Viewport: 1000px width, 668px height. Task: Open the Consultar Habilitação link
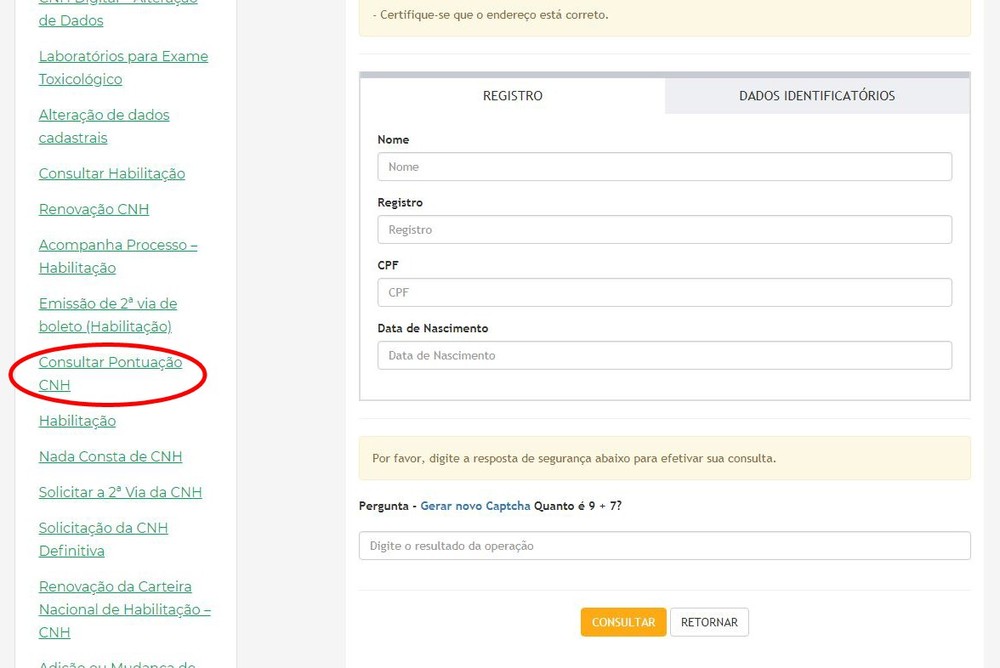click(111, 173)
